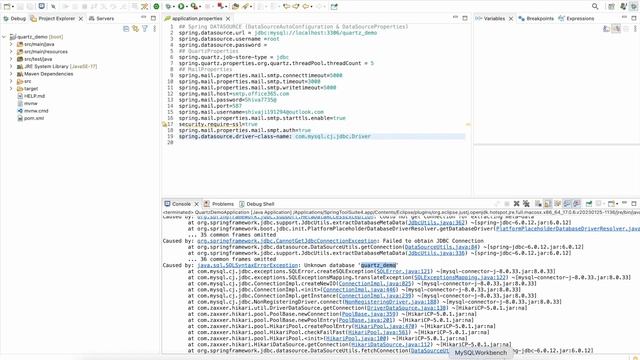
Task: Select the Servers tab
Action: [x=101, y=18]
